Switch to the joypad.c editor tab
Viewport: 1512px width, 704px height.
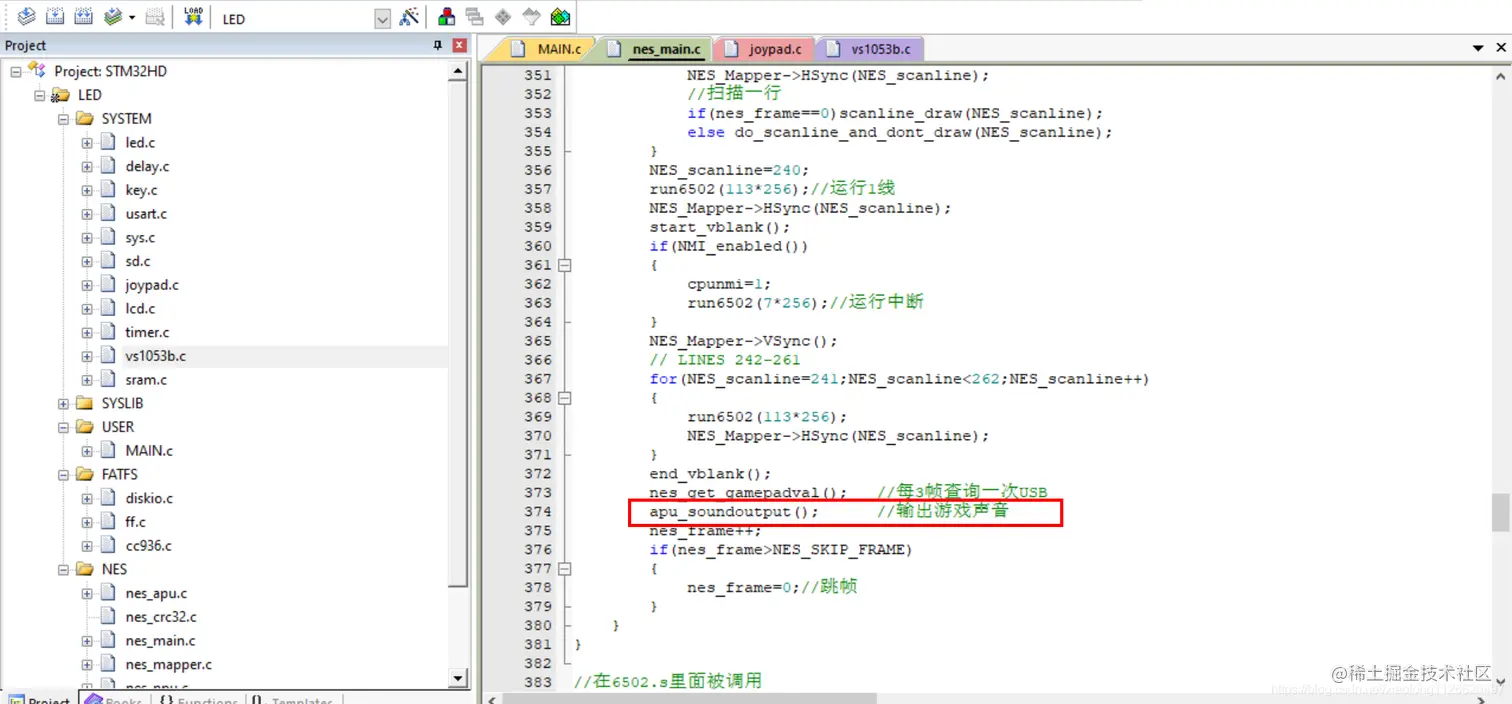pyautogui.click(x=766, y=49)
